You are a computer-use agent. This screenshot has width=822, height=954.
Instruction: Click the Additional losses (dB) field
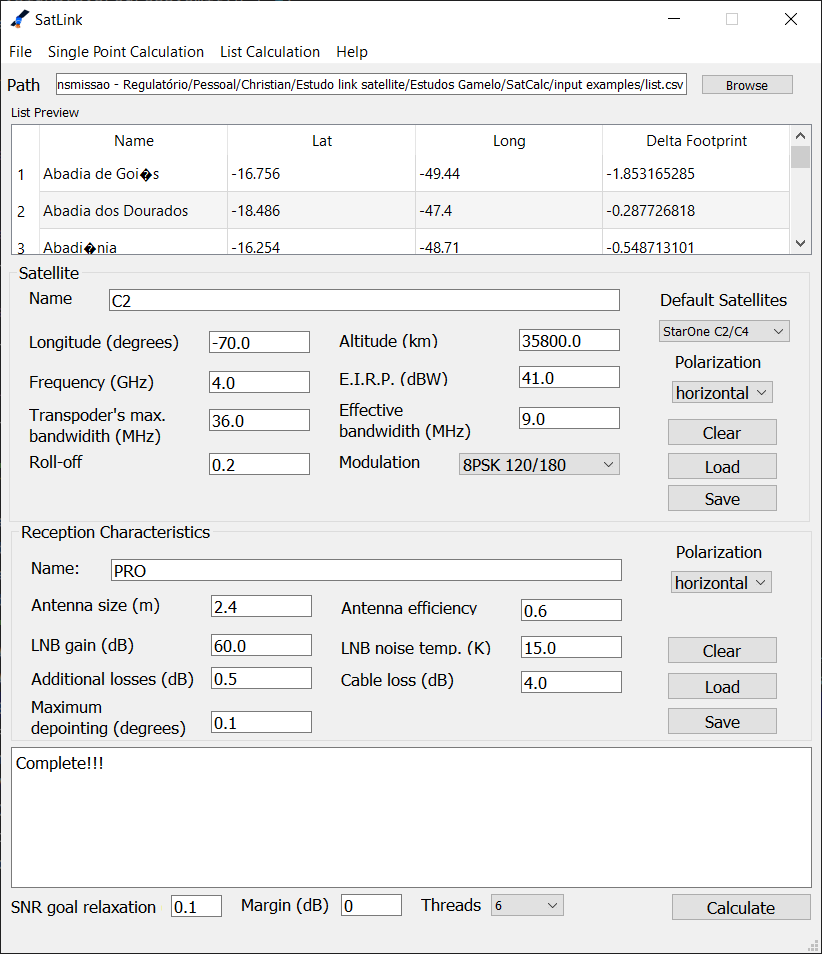[261, 678]
